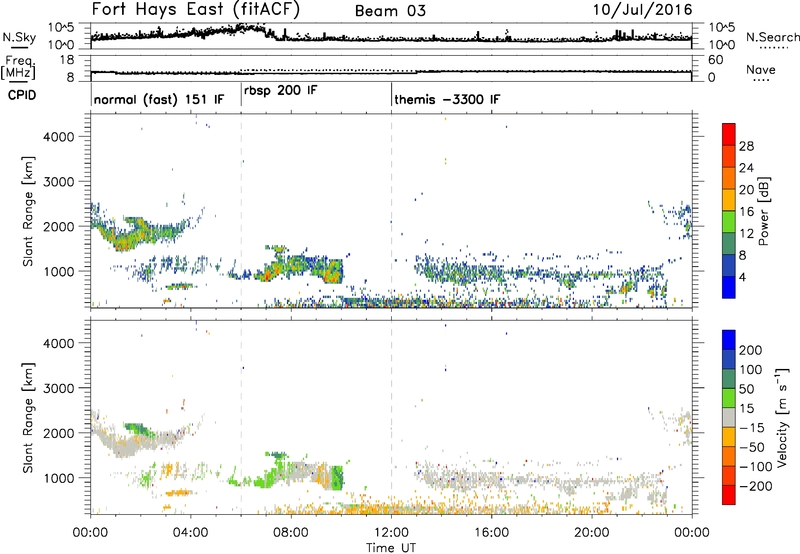
Task: Click the '60' Nave axis value
Action: (x=716, y=60)
